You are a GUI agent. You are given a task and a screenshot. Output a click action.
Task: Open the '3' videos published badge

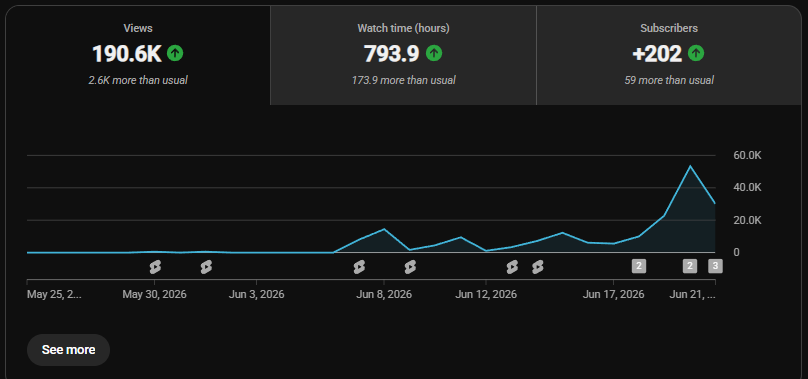click(x=715, y=266)
